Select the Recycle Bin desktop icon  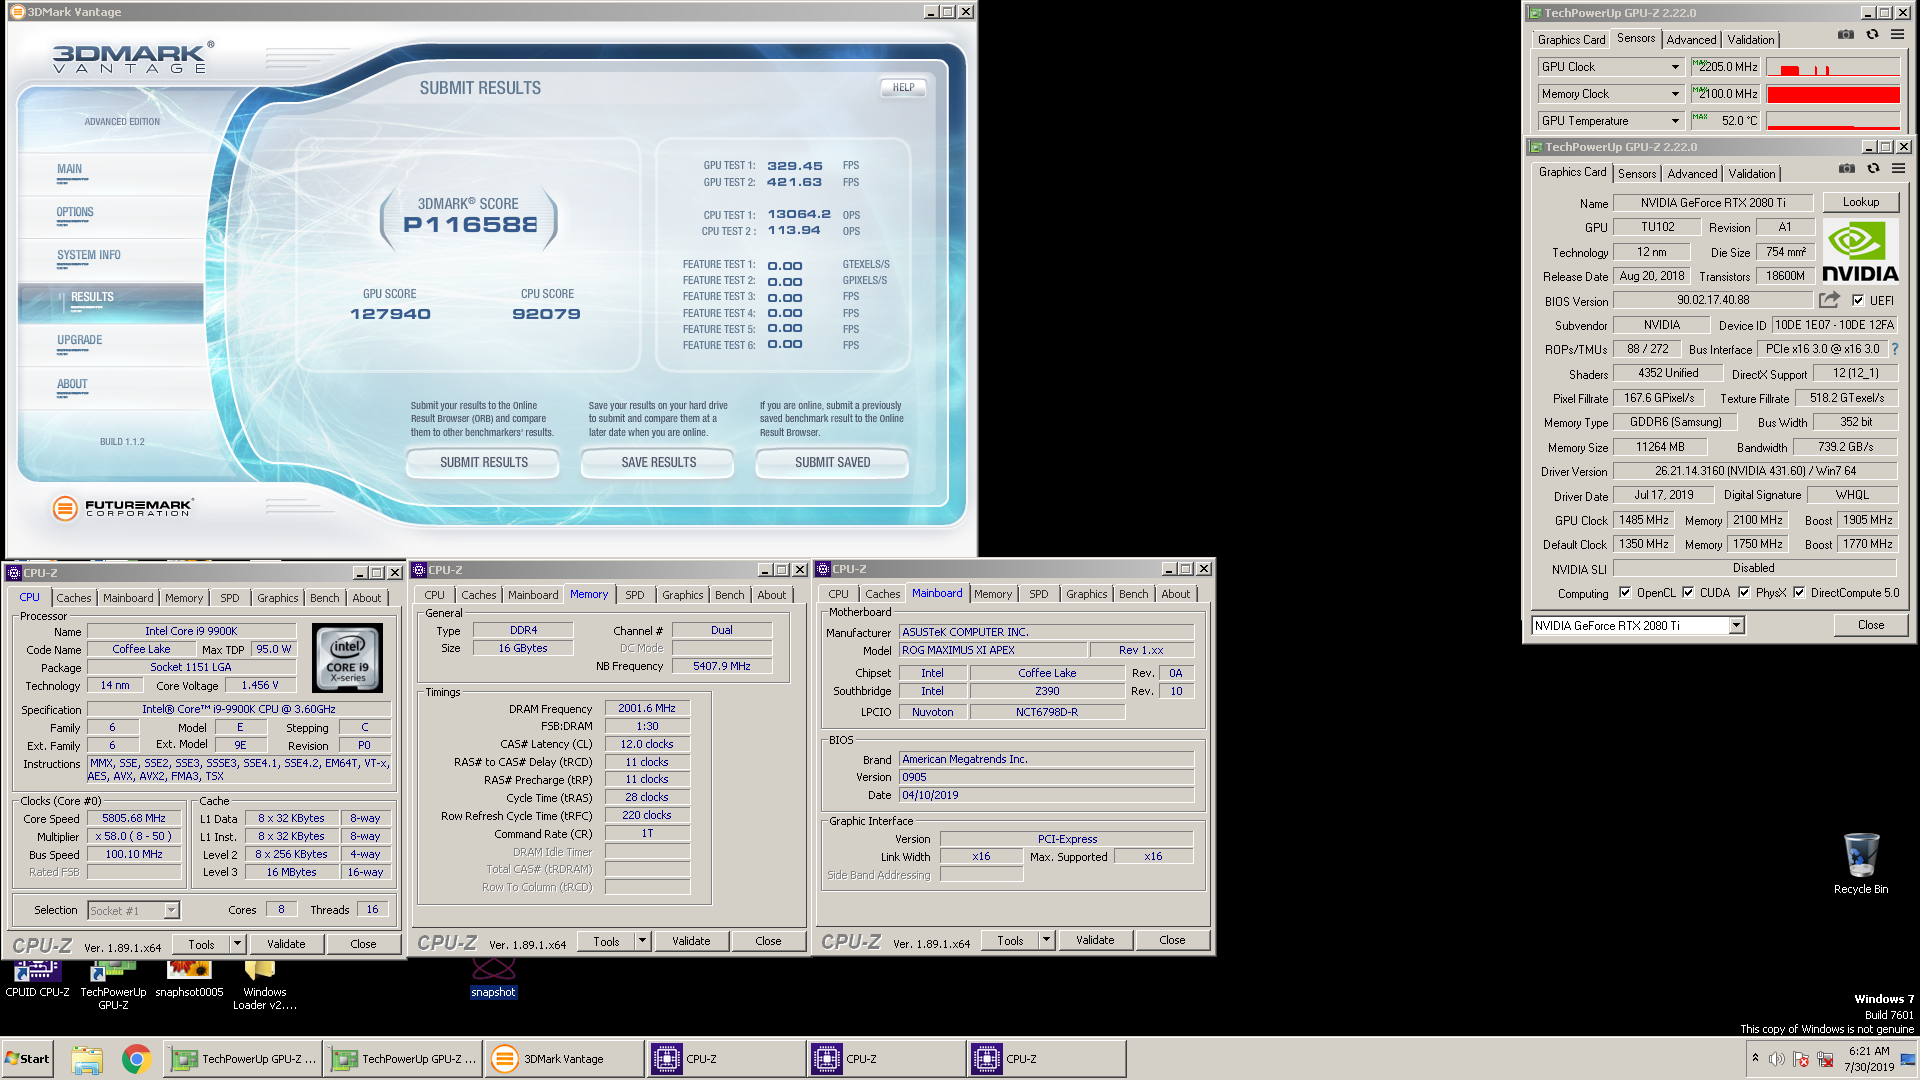coord(1861,863)
